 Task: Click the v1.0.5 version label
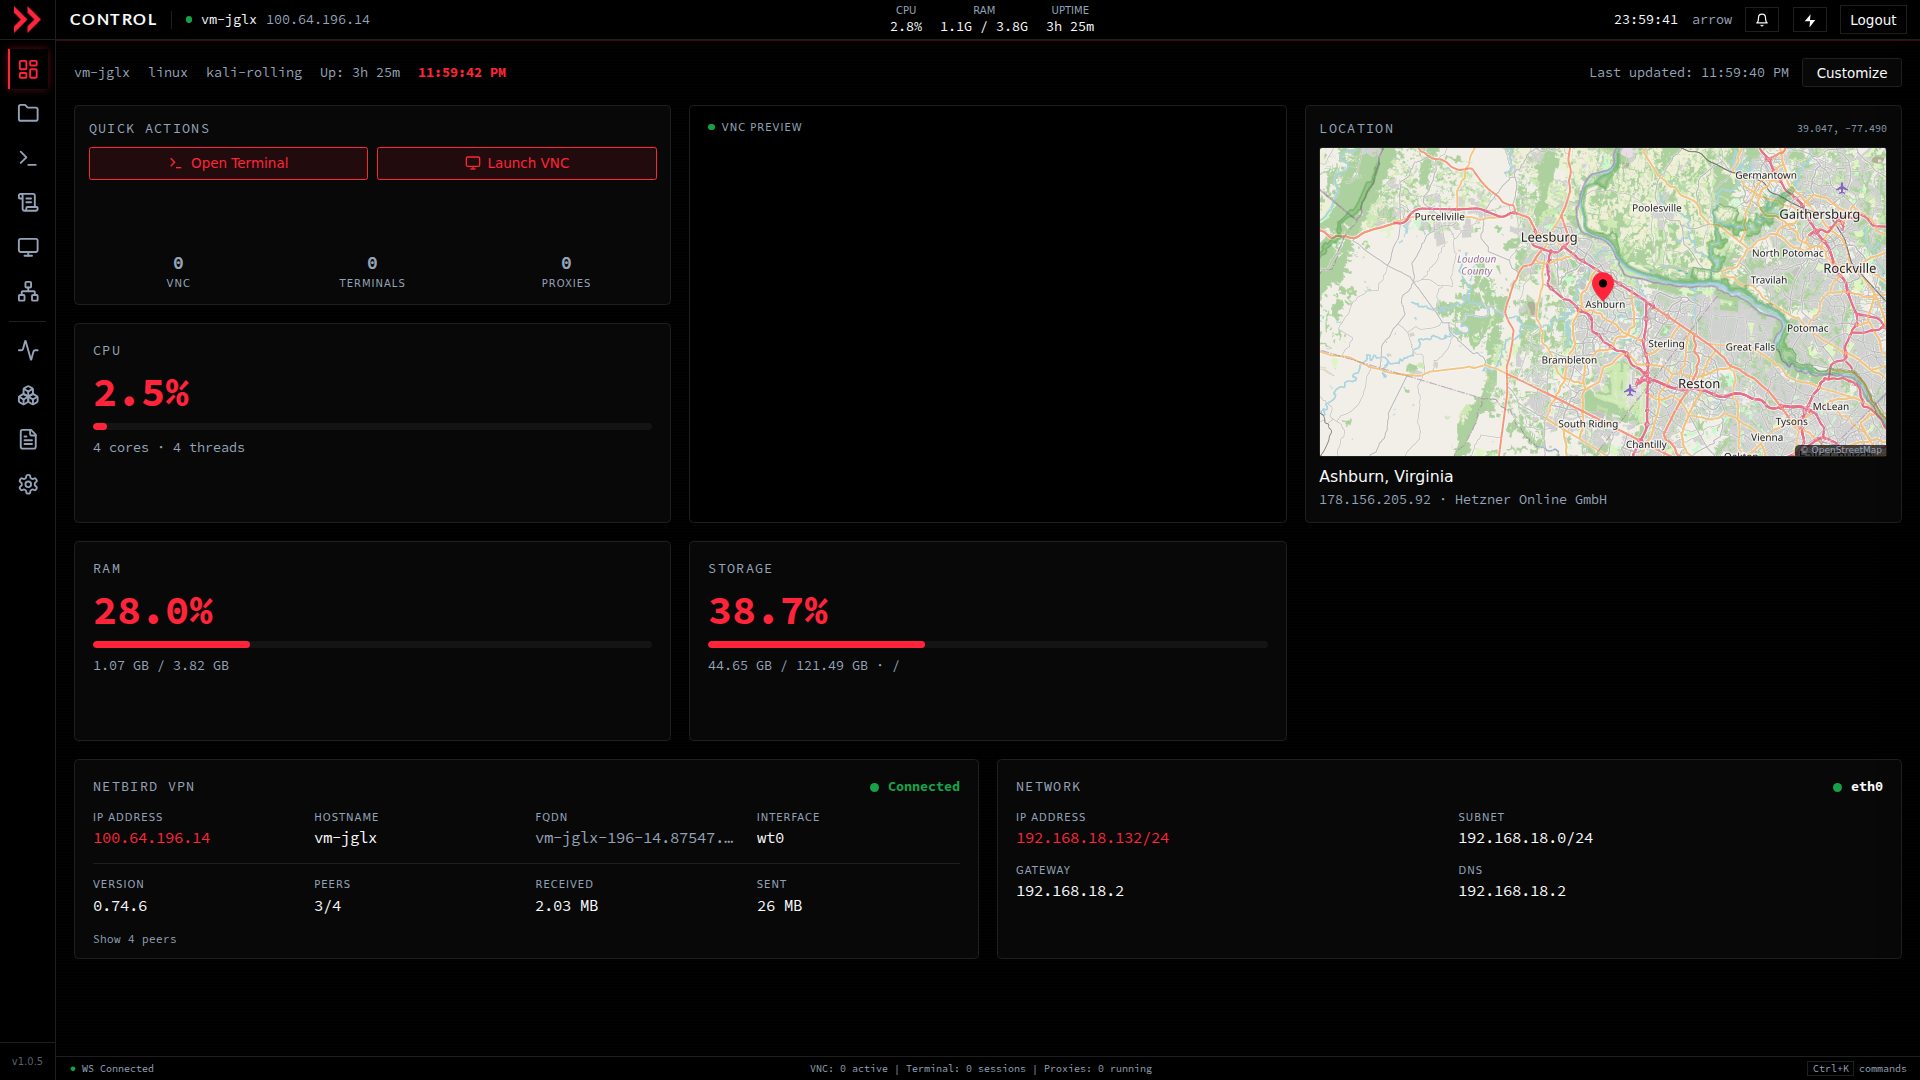27,1061
